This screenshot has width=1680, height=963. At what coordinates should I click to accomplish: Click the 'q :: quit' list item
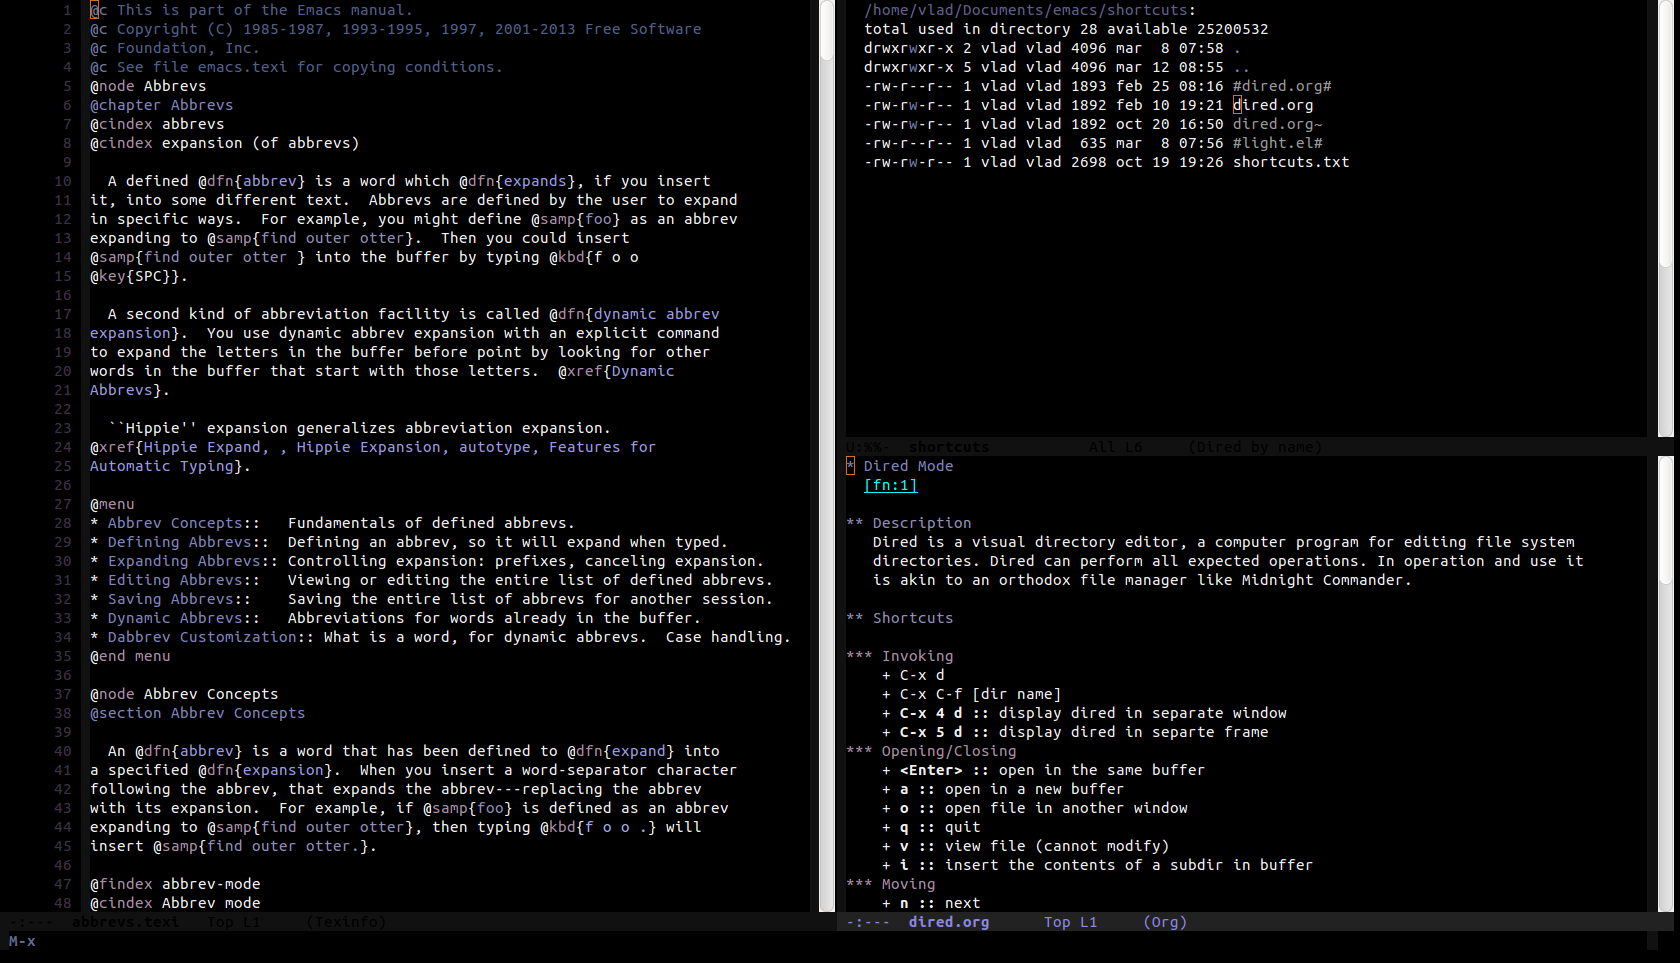(931, 827)
